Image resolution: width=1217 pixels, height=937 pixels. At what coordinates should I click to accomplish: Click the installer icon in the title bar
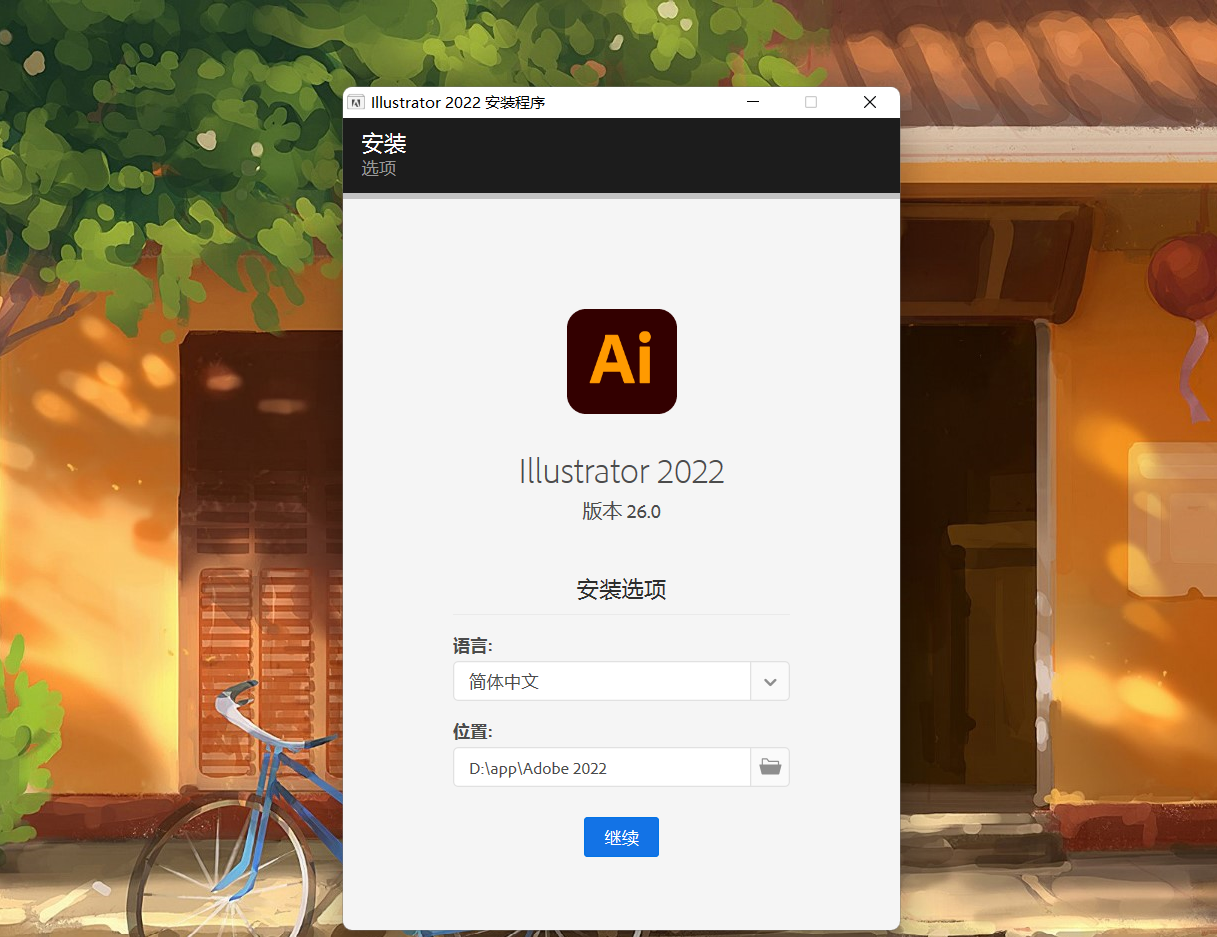357,101
